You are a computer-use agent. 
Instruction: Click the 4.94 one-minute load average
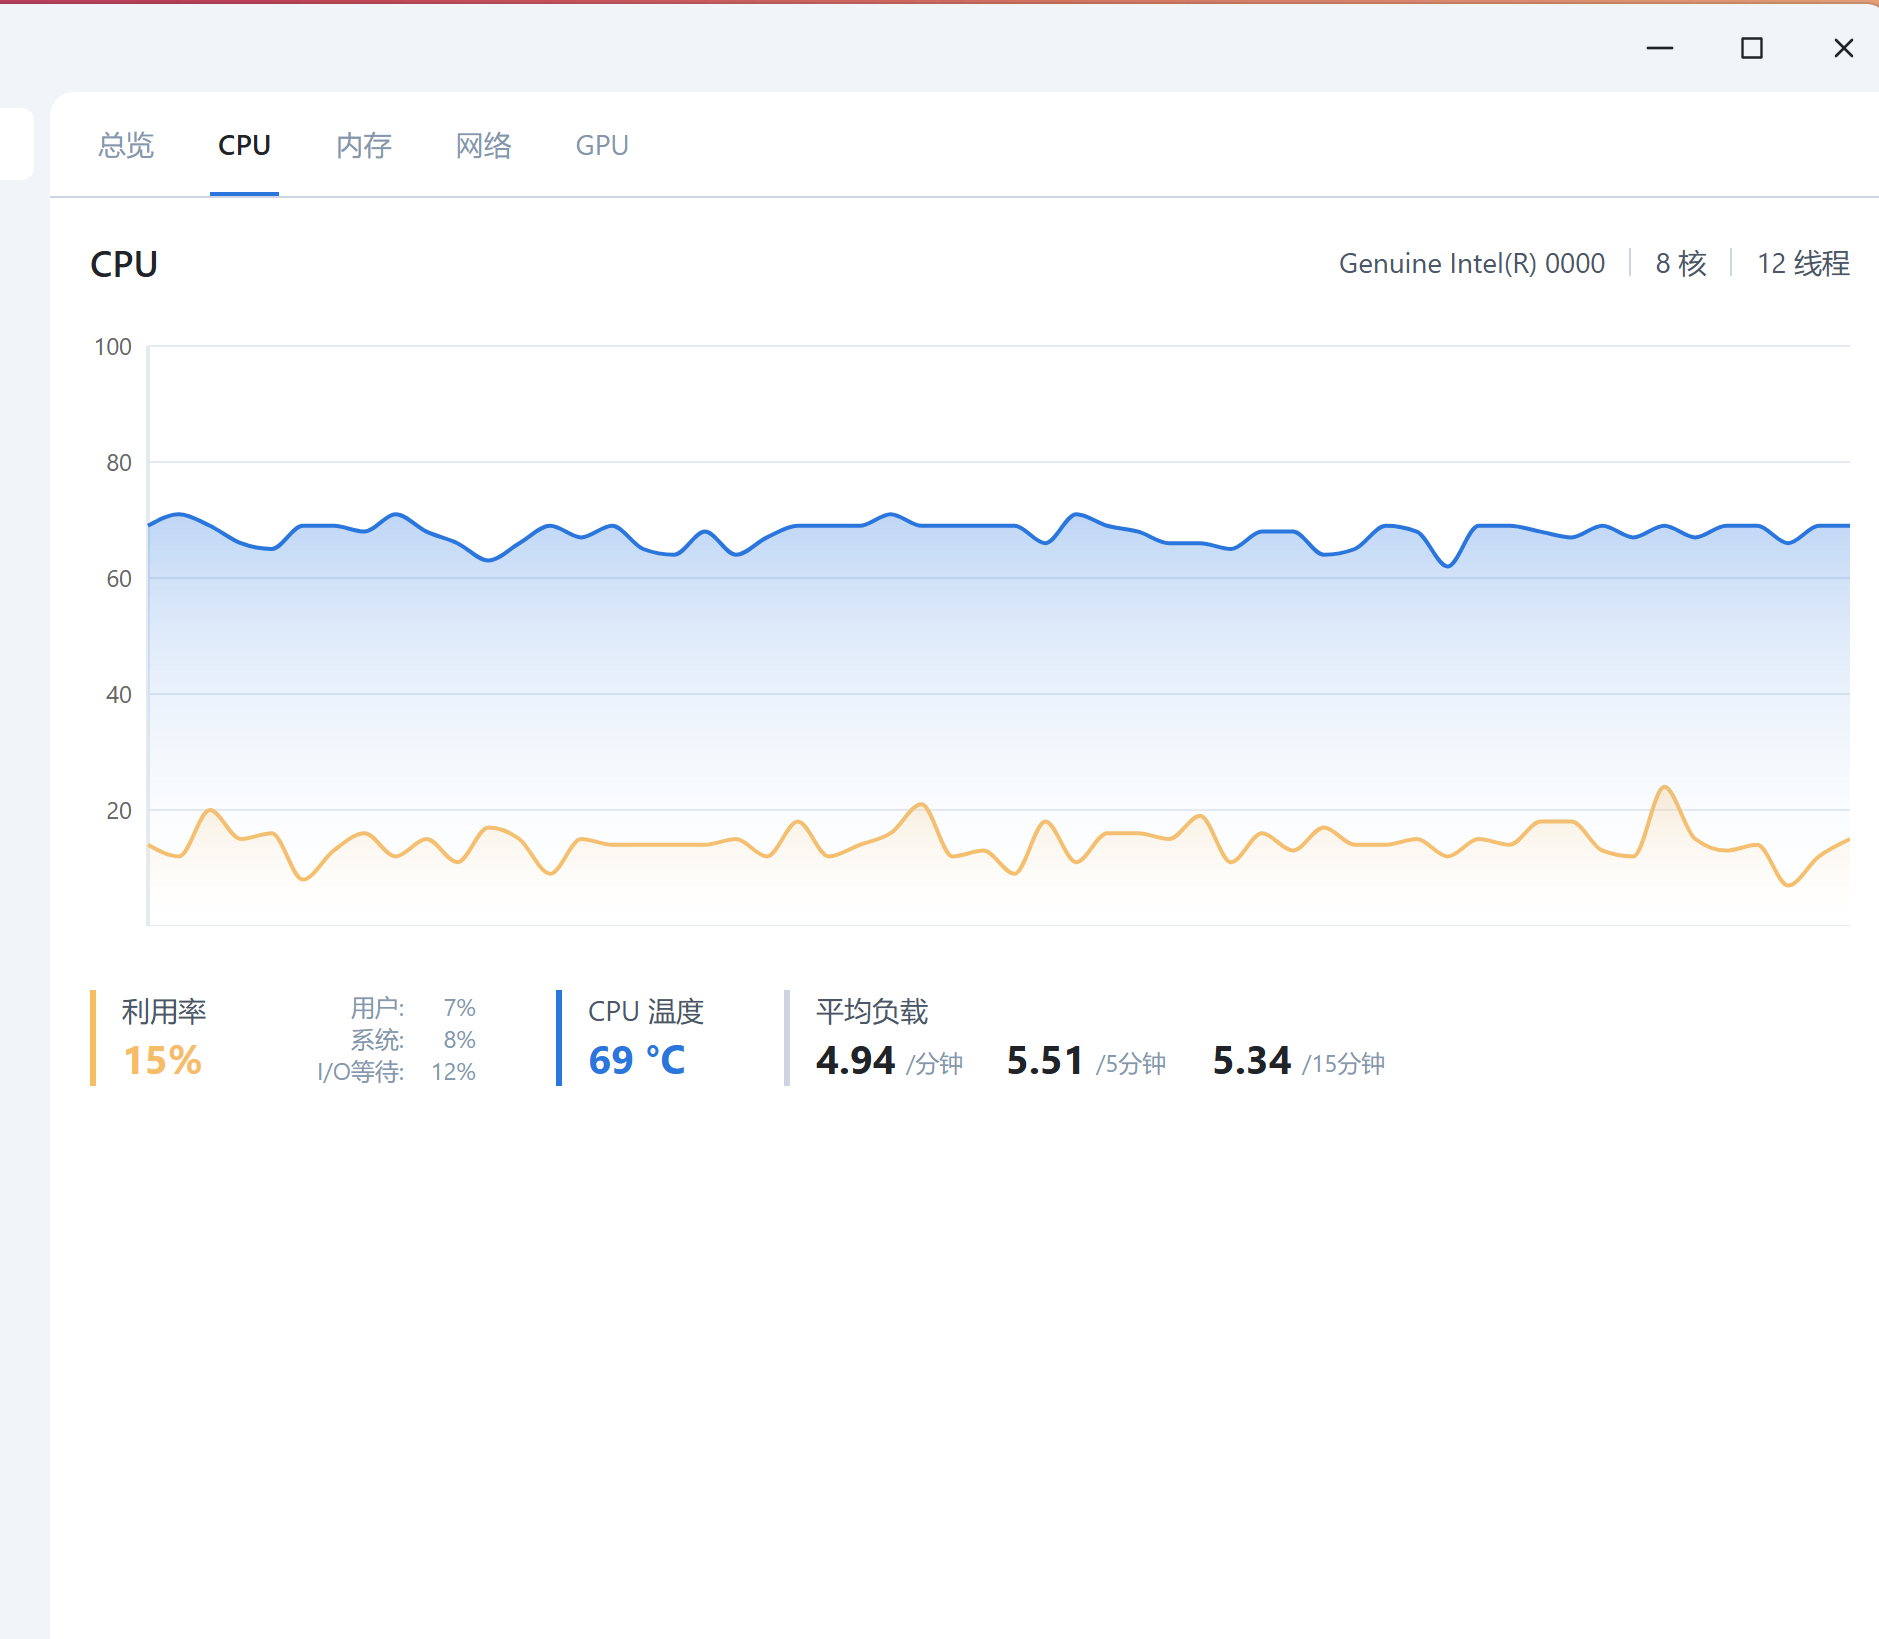tap(855, 1060)
